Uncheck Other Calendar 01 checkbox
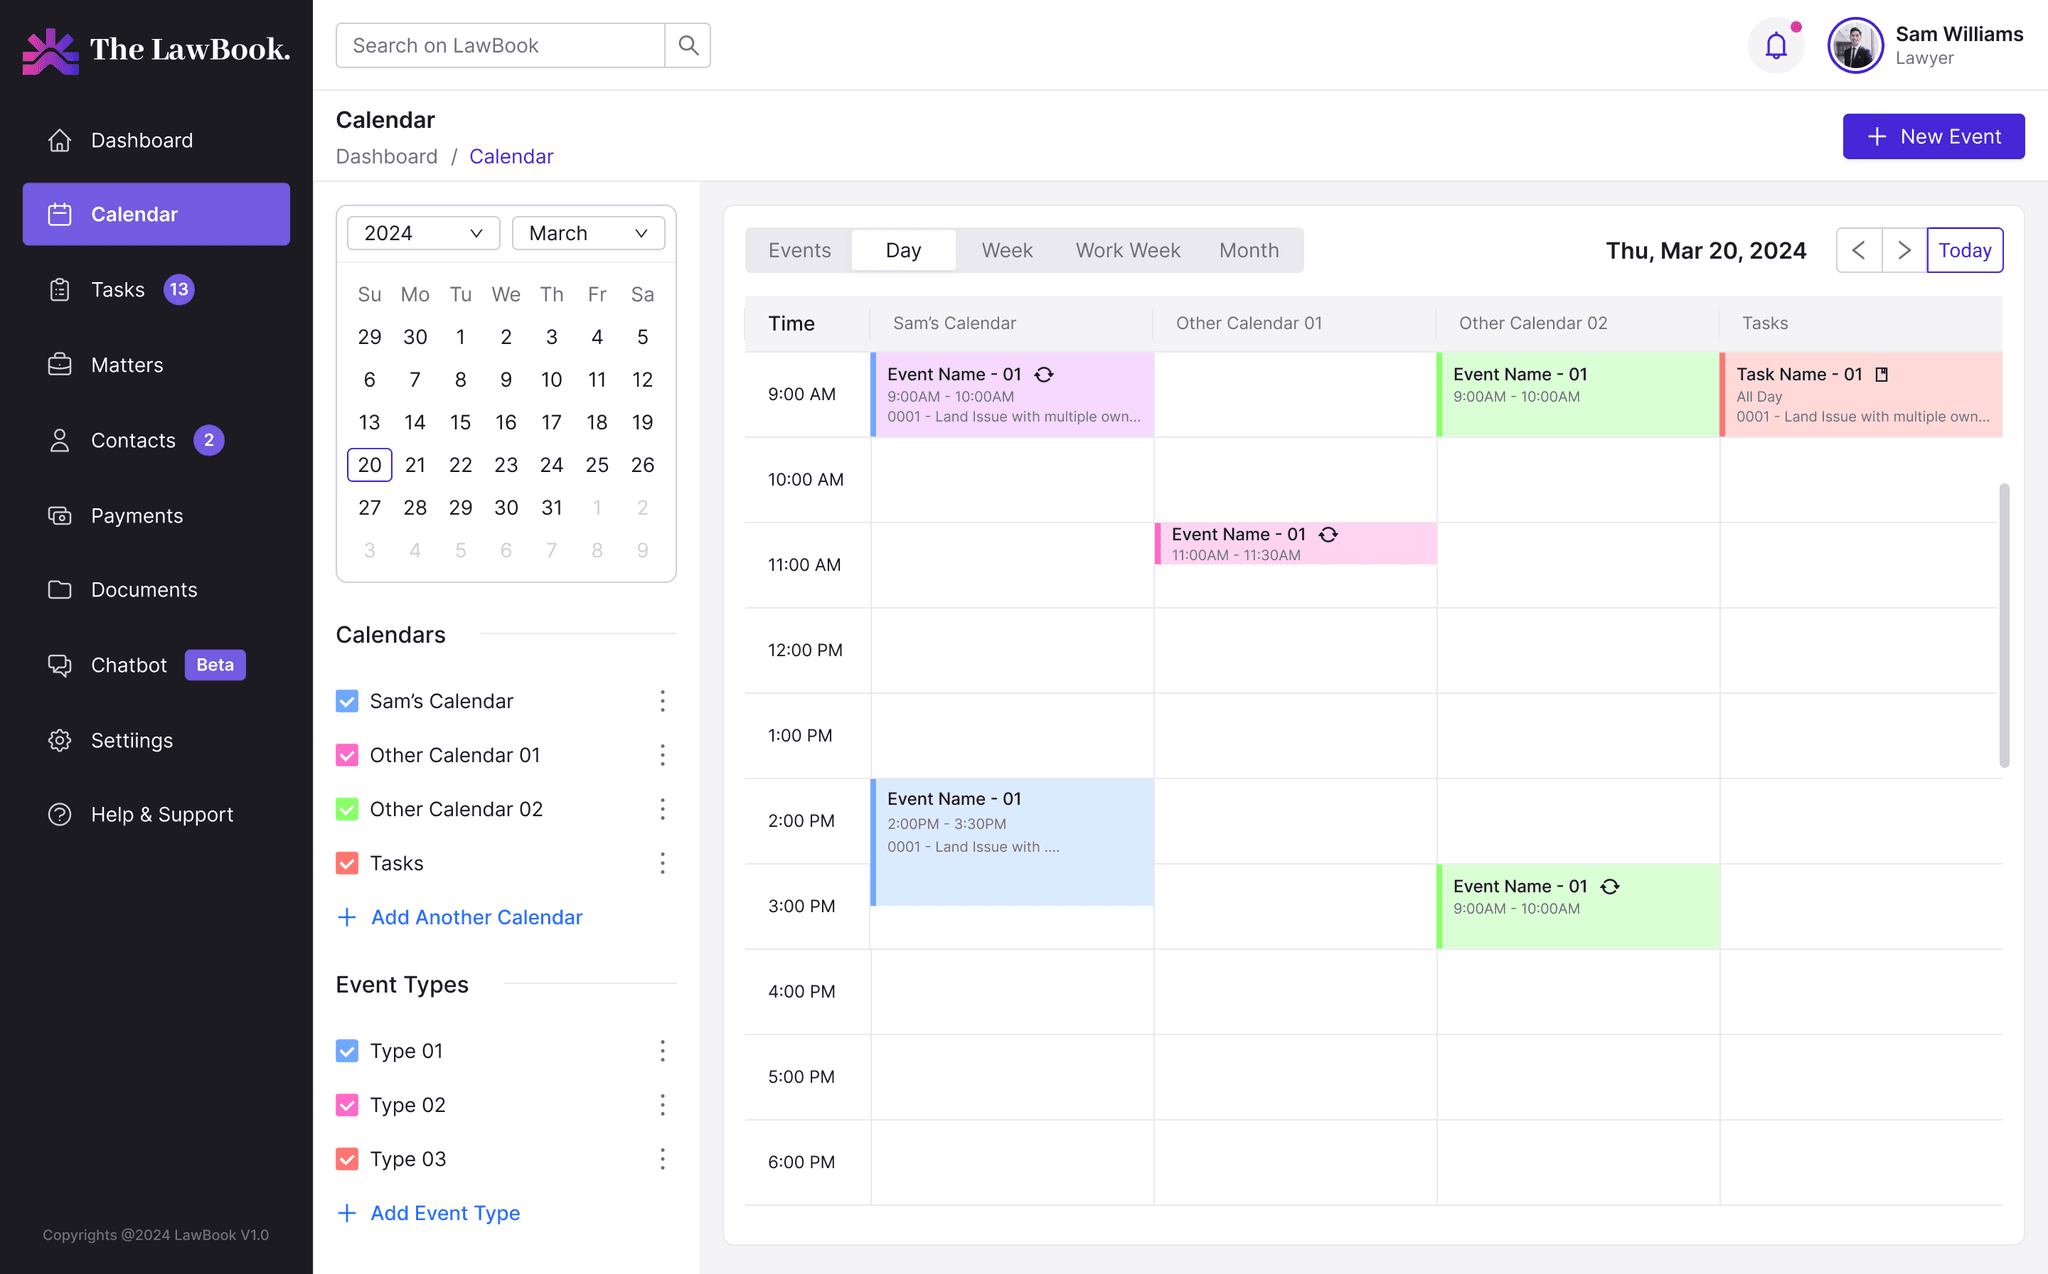Image resolution: width=2048 pixels, height=1274 pixels. pyautogui.click(x=347, y=755)
